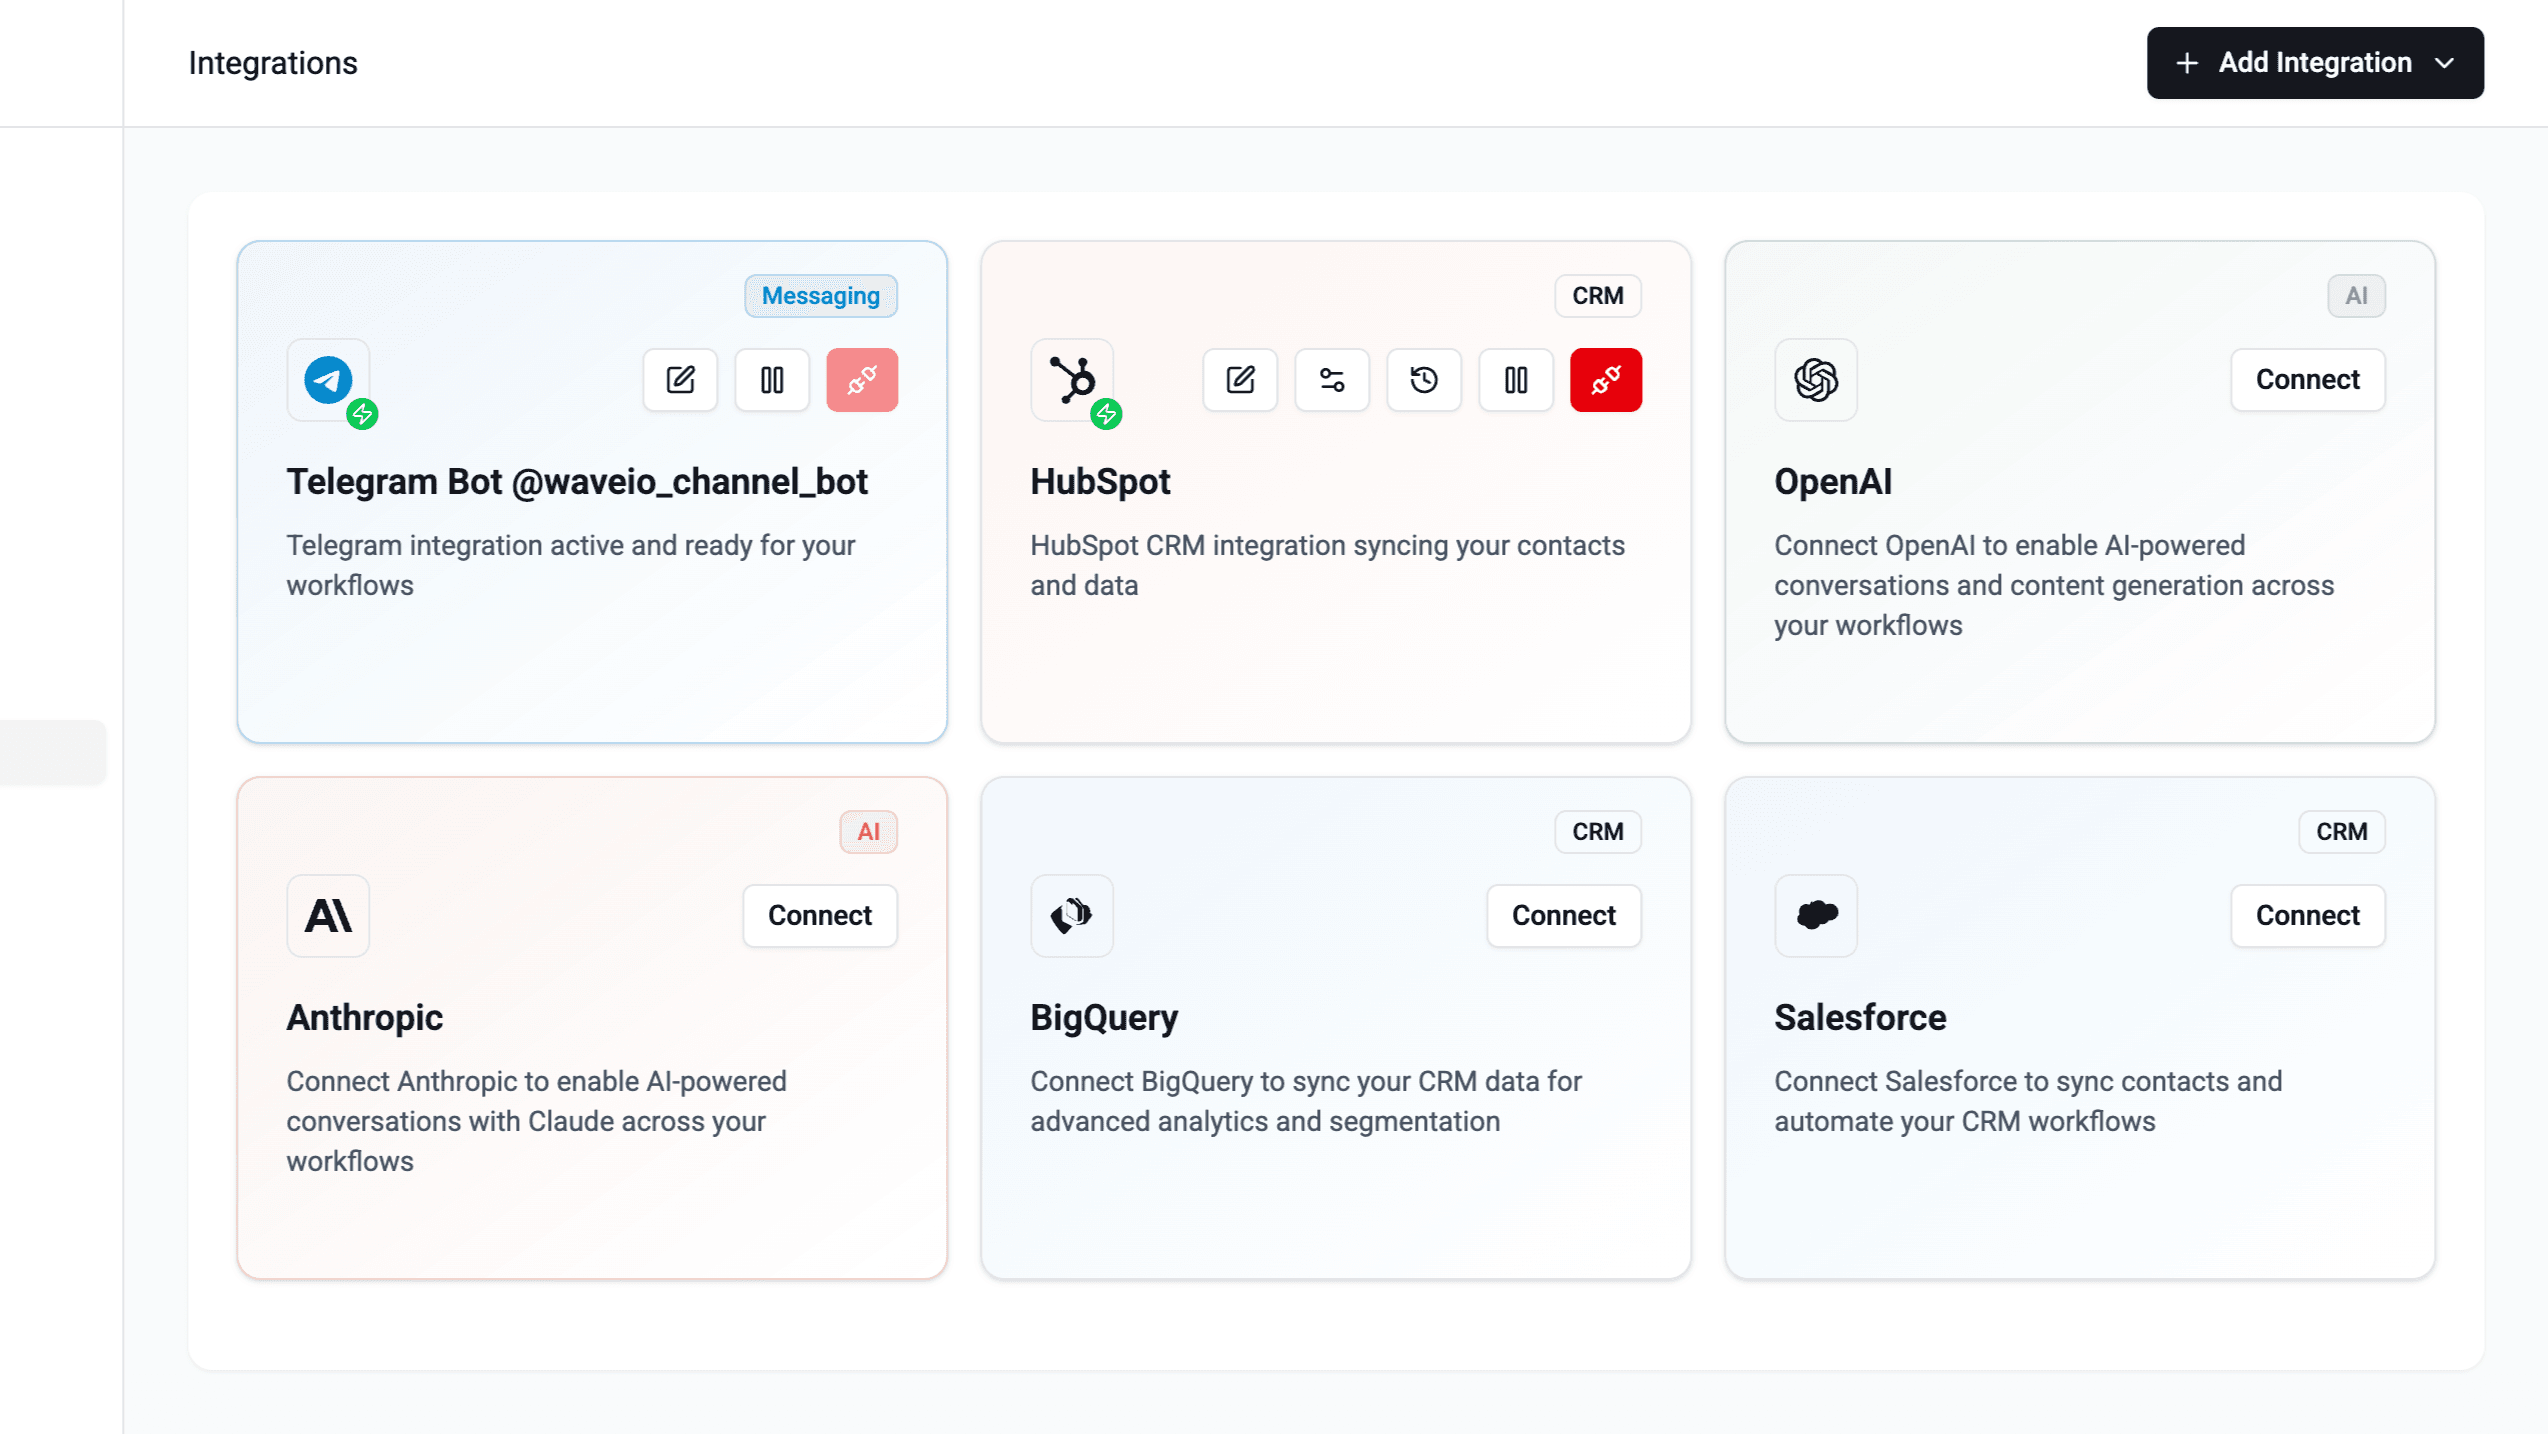Connect the OpenAI integration
The width and height of the screenshot is (2548, 1434).
pyautogui.click(x=2307, y=380)
